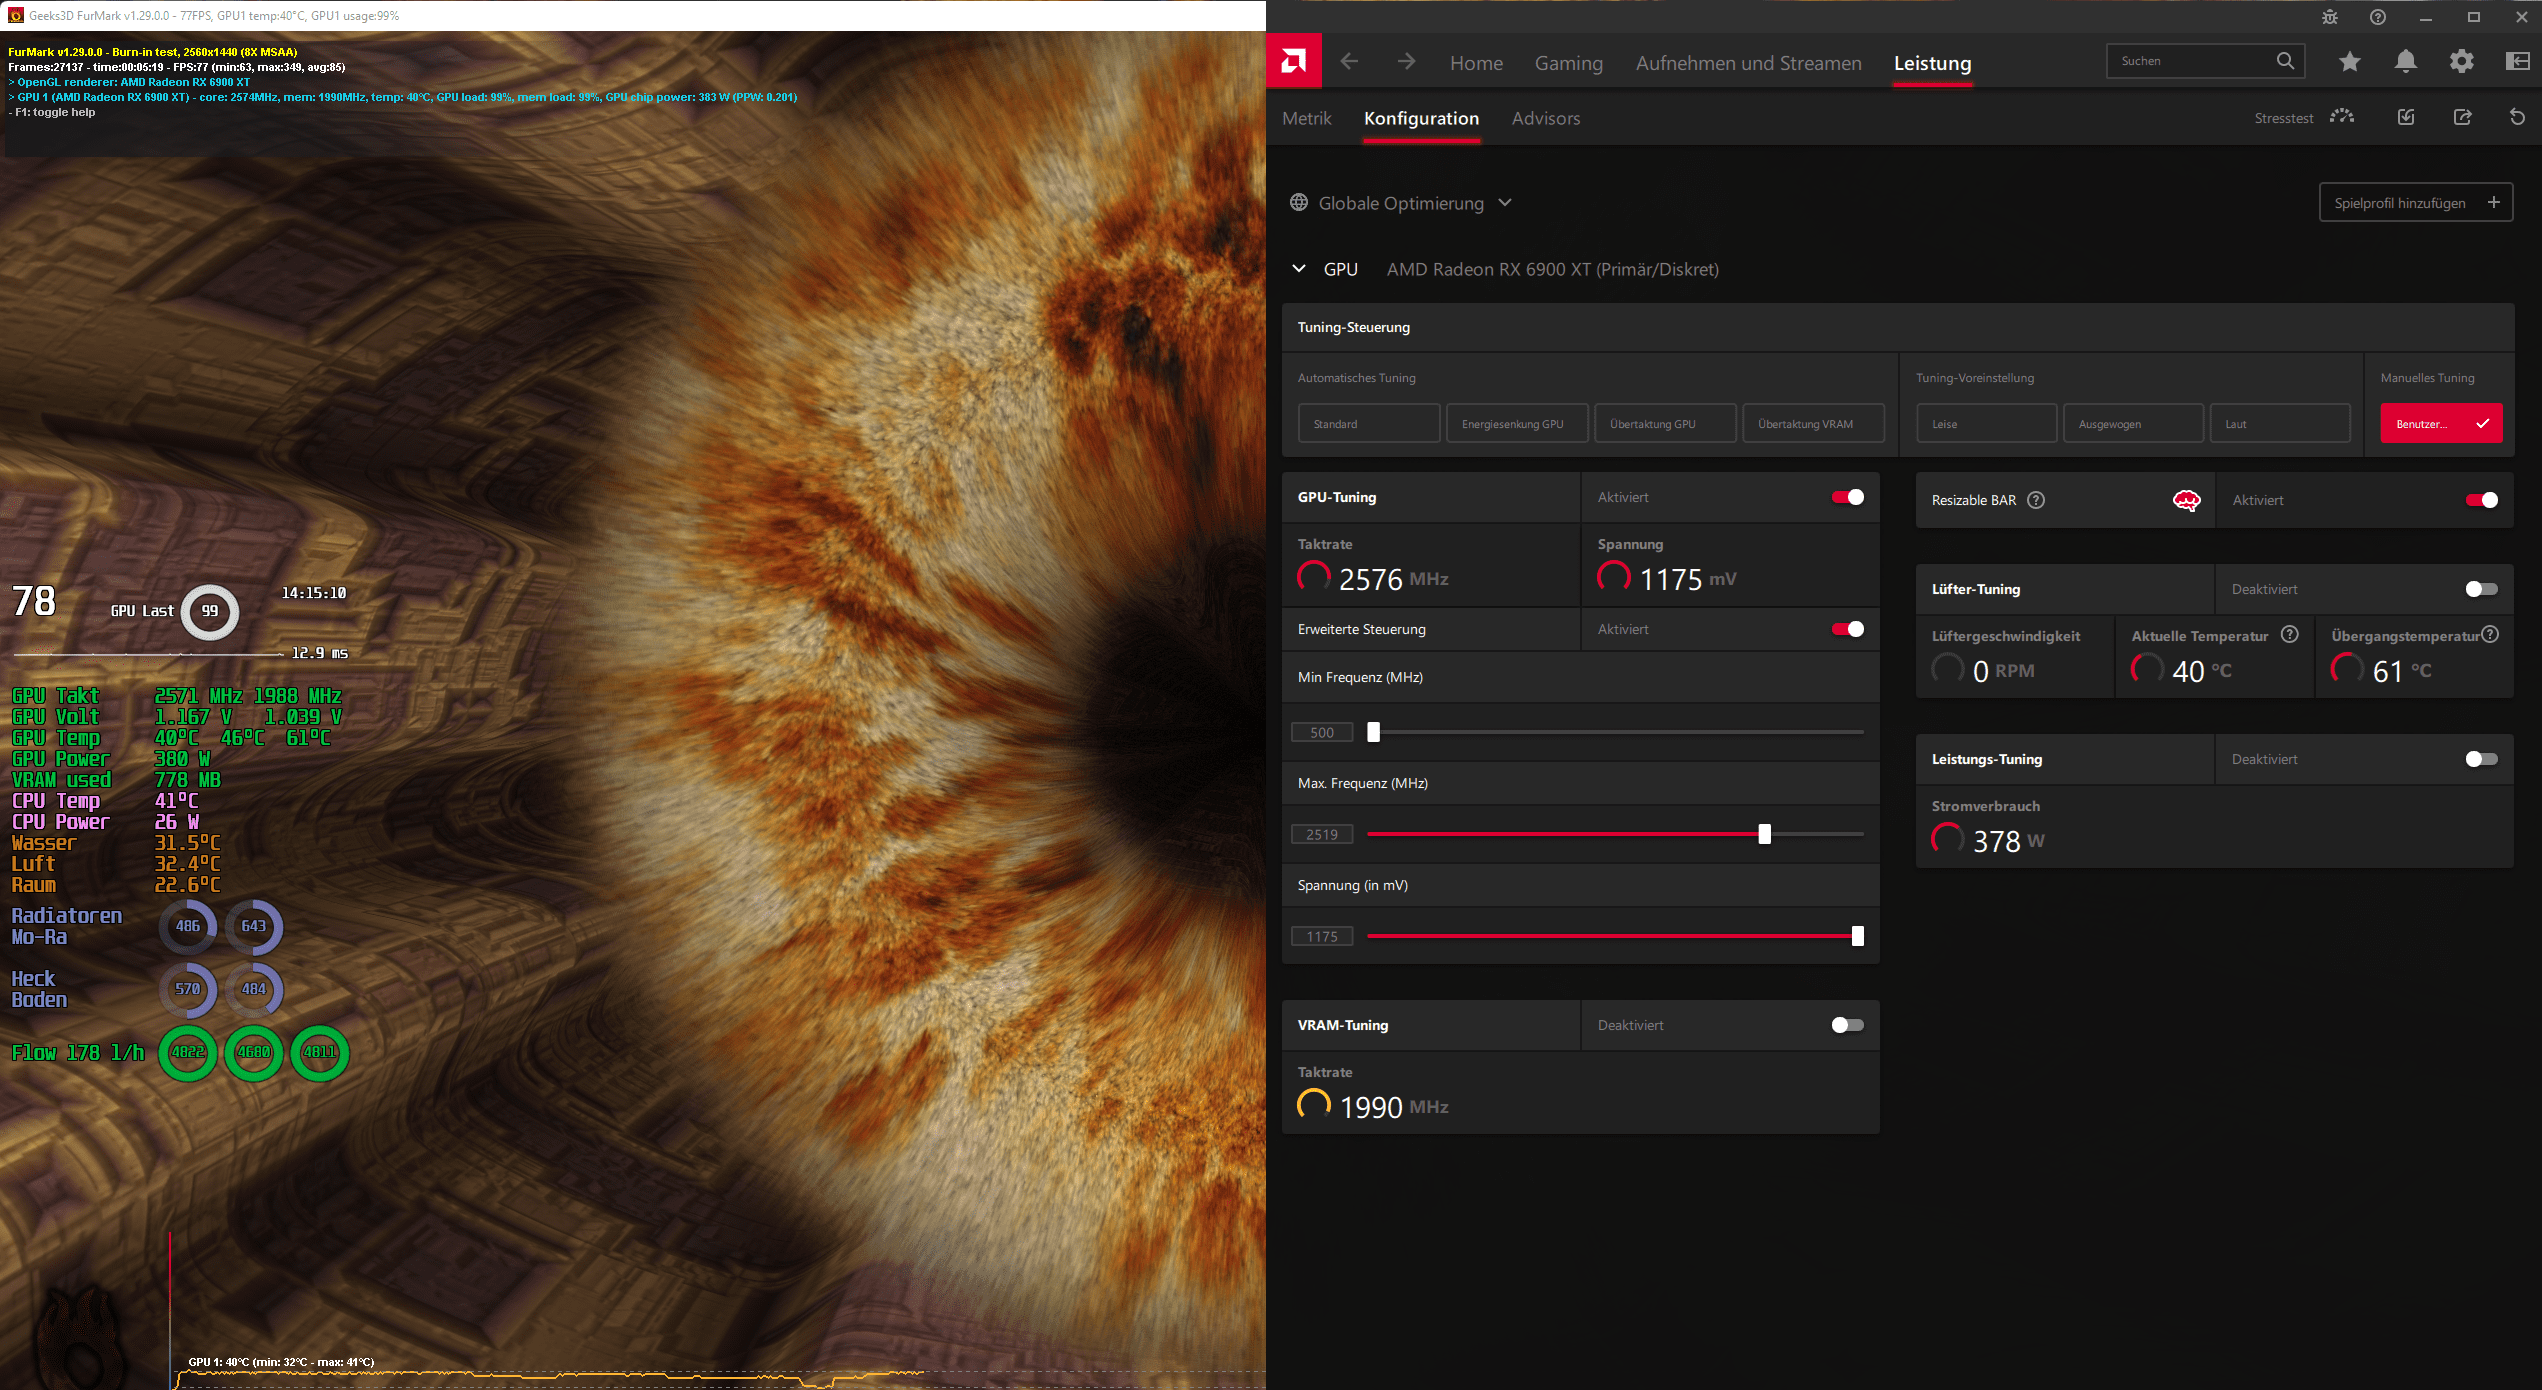Go forward with the right arrow
The width and height of the screenshot is (2542, 1390).
point(1406,62)
